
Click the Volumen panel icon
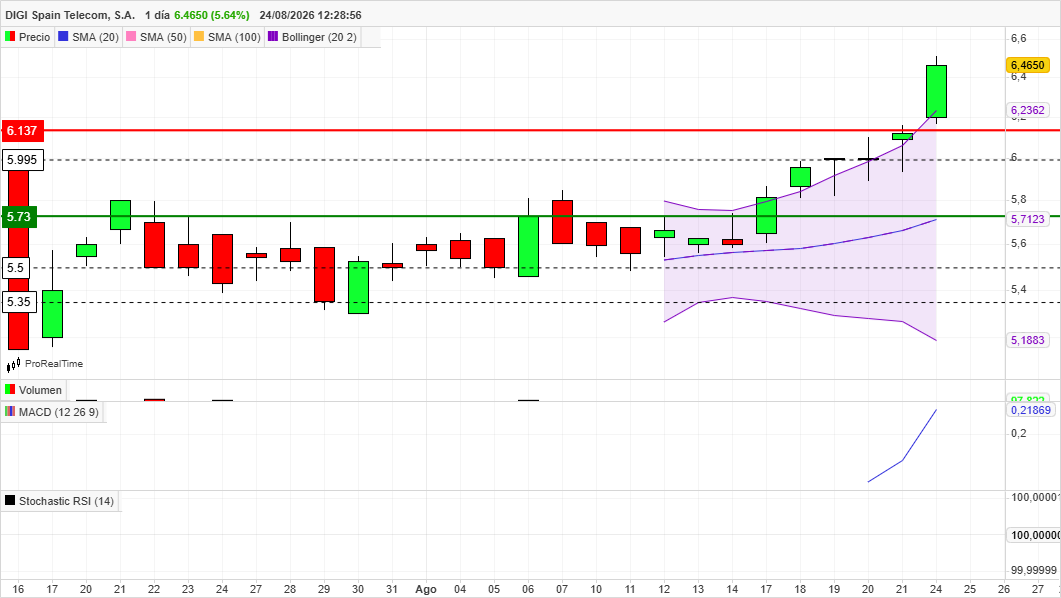(9, 390)
